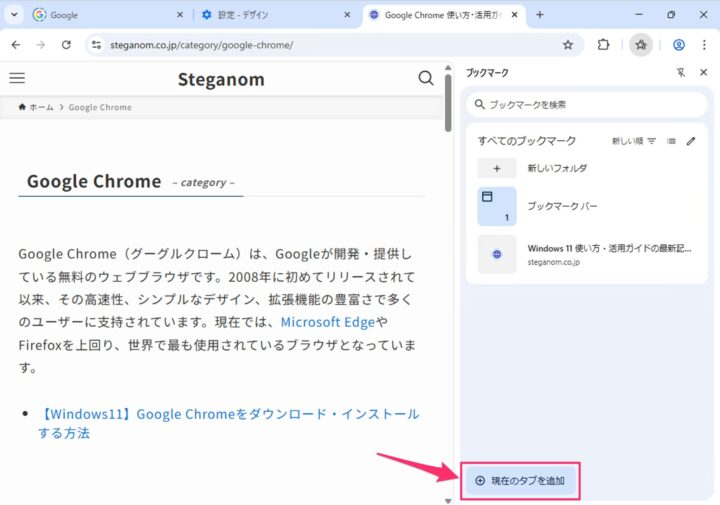Viewport: 720px width, 505px height.
Task: Open Chrome's three-dot menu
Action: tap(703, 45)
